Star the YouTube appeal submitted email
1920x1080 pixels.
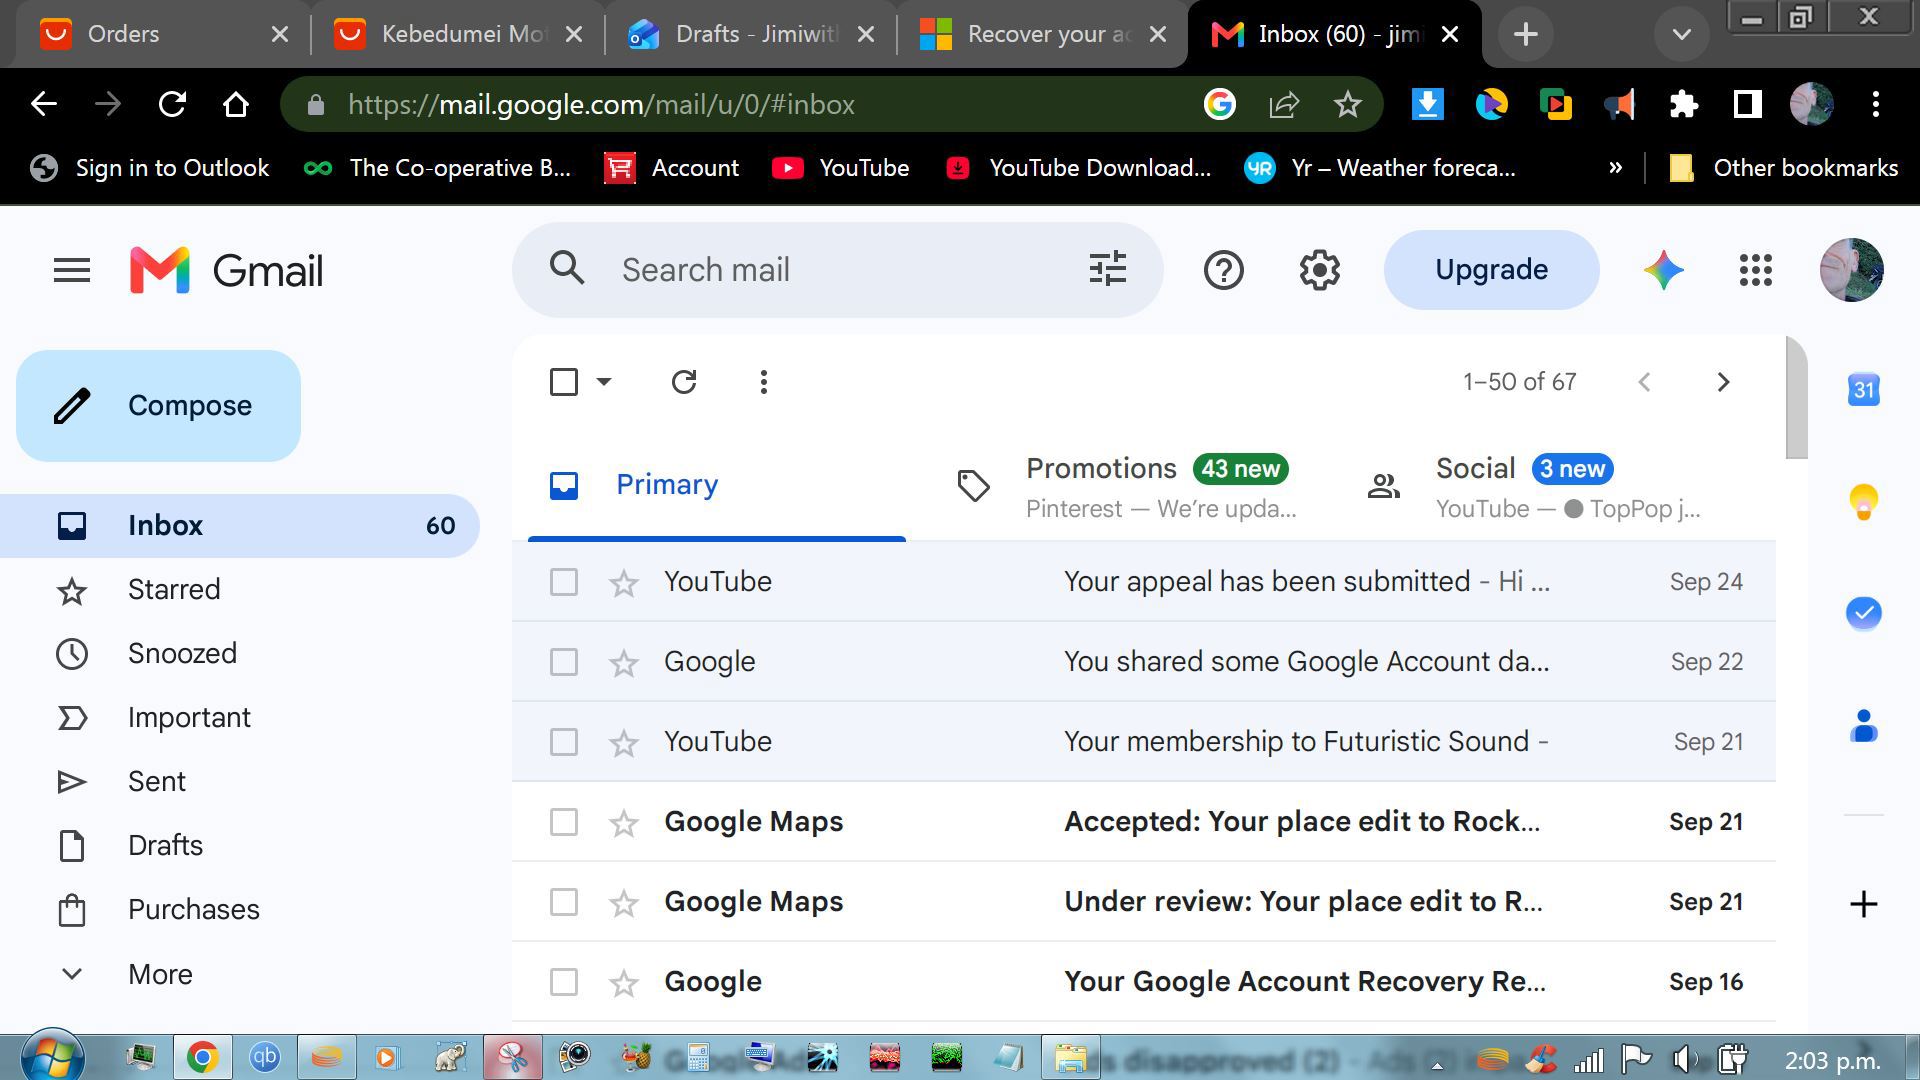pos(623,582)
